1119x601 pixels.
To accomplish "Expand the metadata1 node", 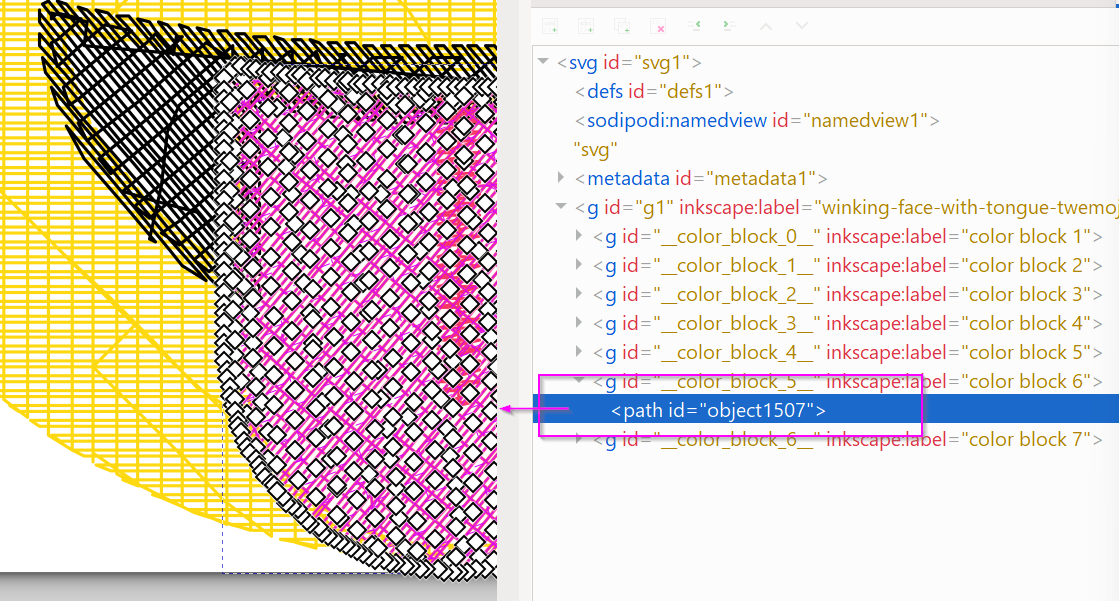I will click(x=561, y=177).
